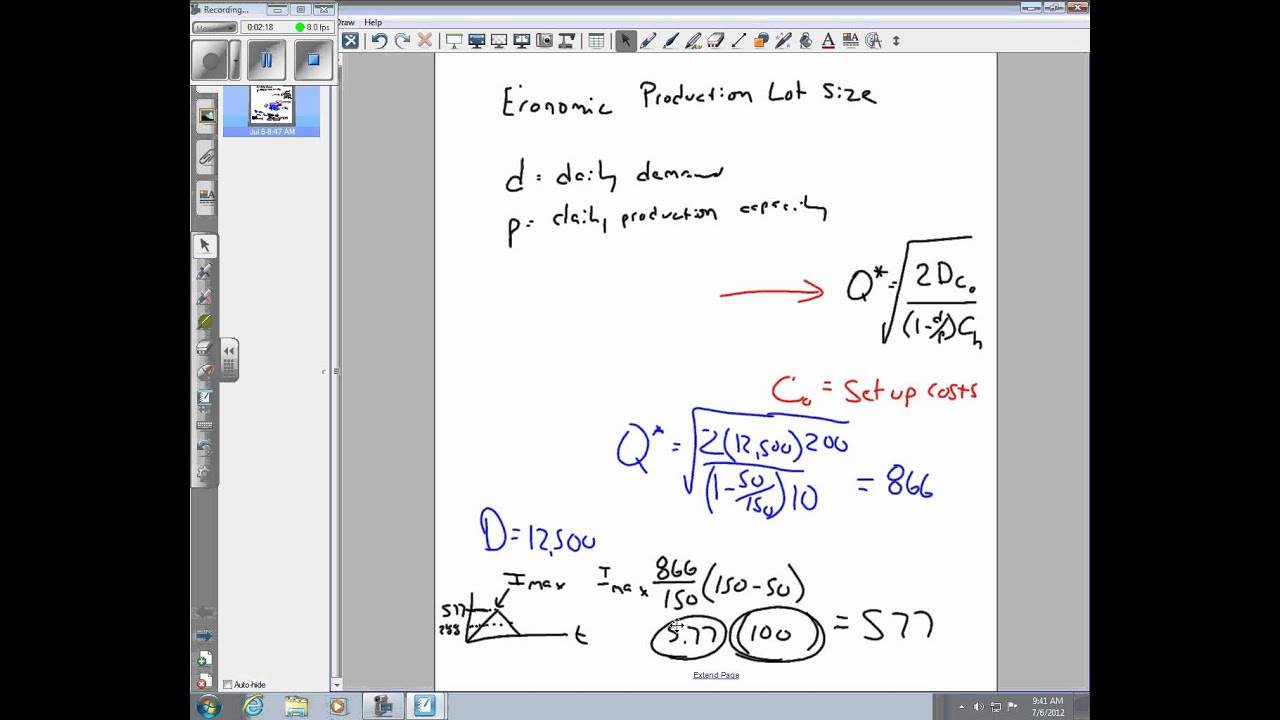Screen dimensions: 1280x720
Task: Open Windows Media Player from taskbar
Action: pos(338,707)
